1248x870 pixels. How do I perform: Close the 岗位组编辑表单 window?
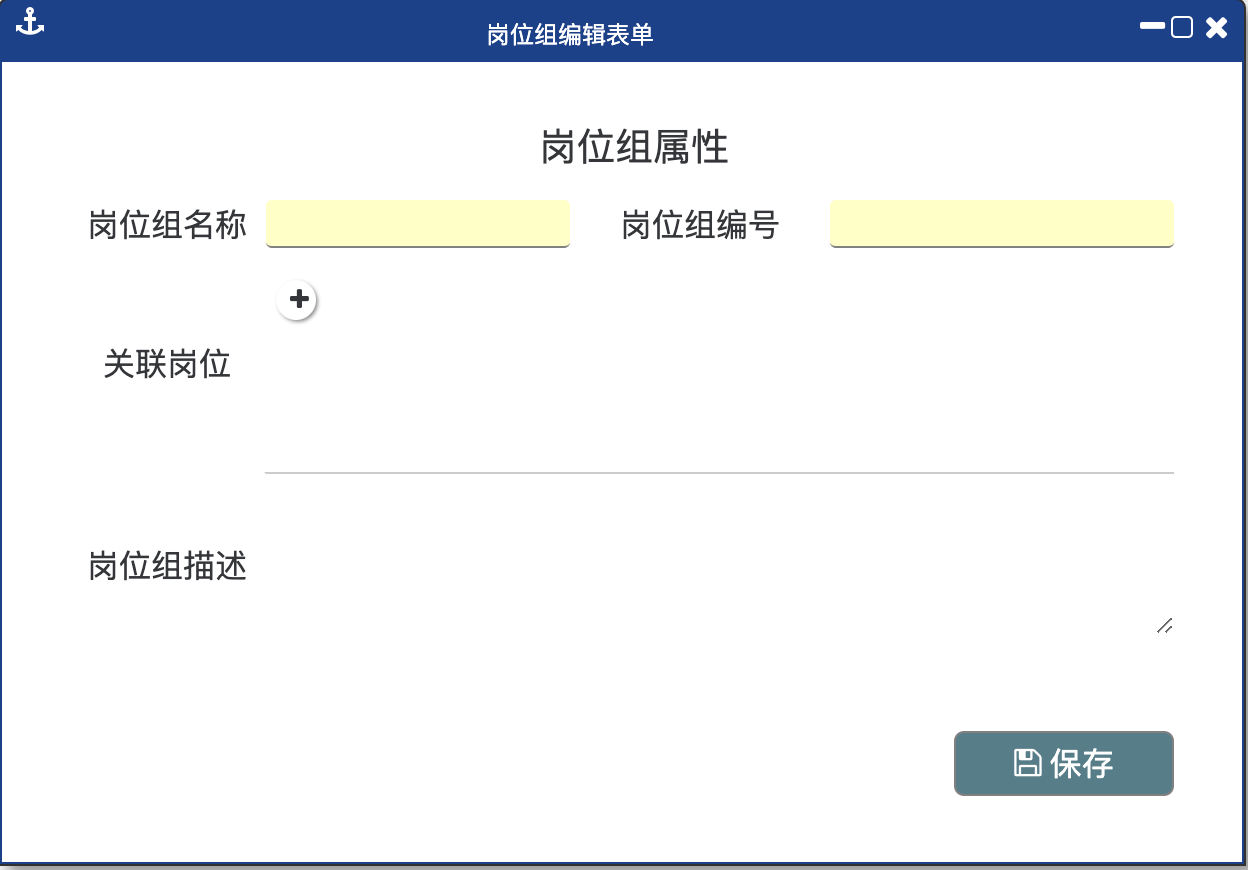[x=1216, y=27]
